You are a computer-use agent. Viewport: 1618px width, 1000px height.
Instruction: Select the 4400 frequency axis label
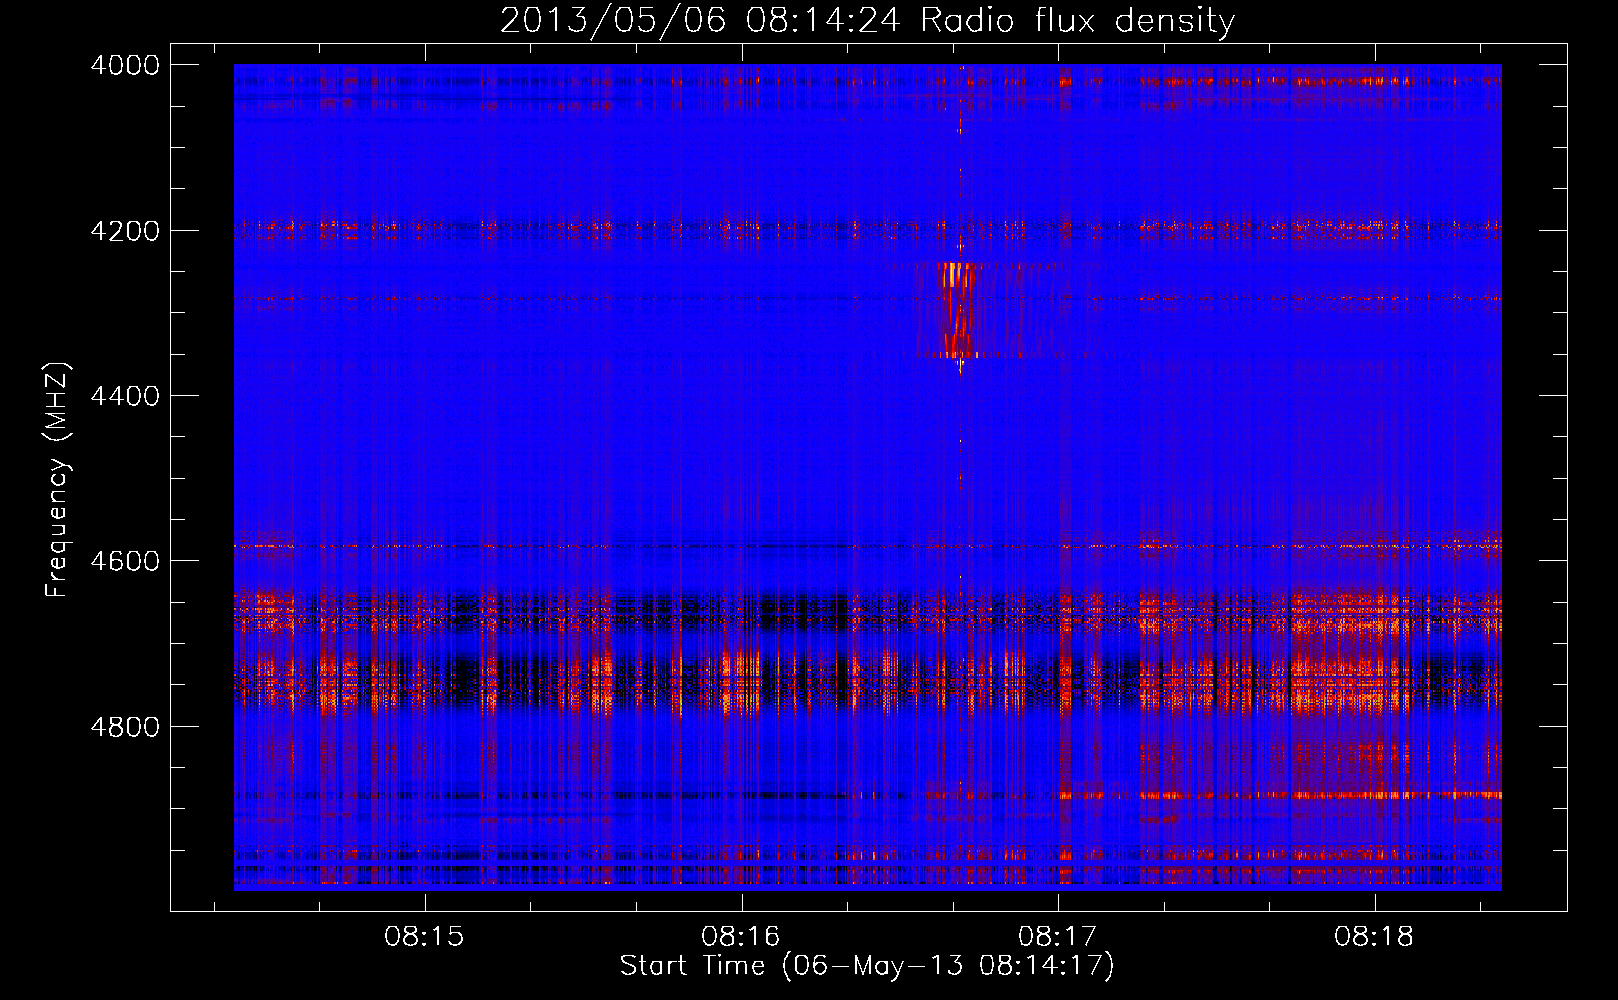[125, 396]
